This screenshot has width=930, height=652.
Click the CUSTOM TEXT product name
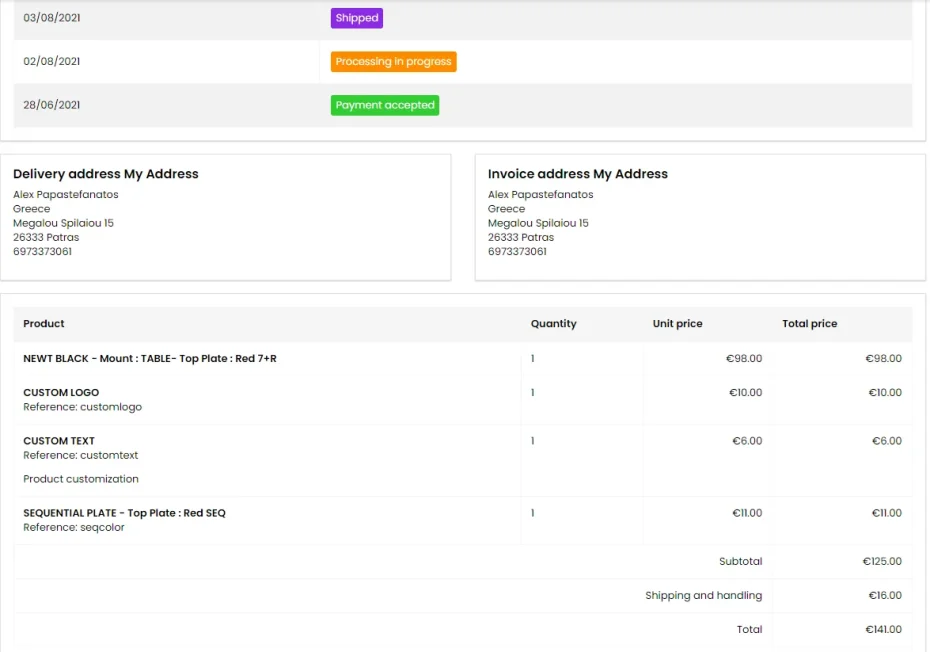point(59,441)
